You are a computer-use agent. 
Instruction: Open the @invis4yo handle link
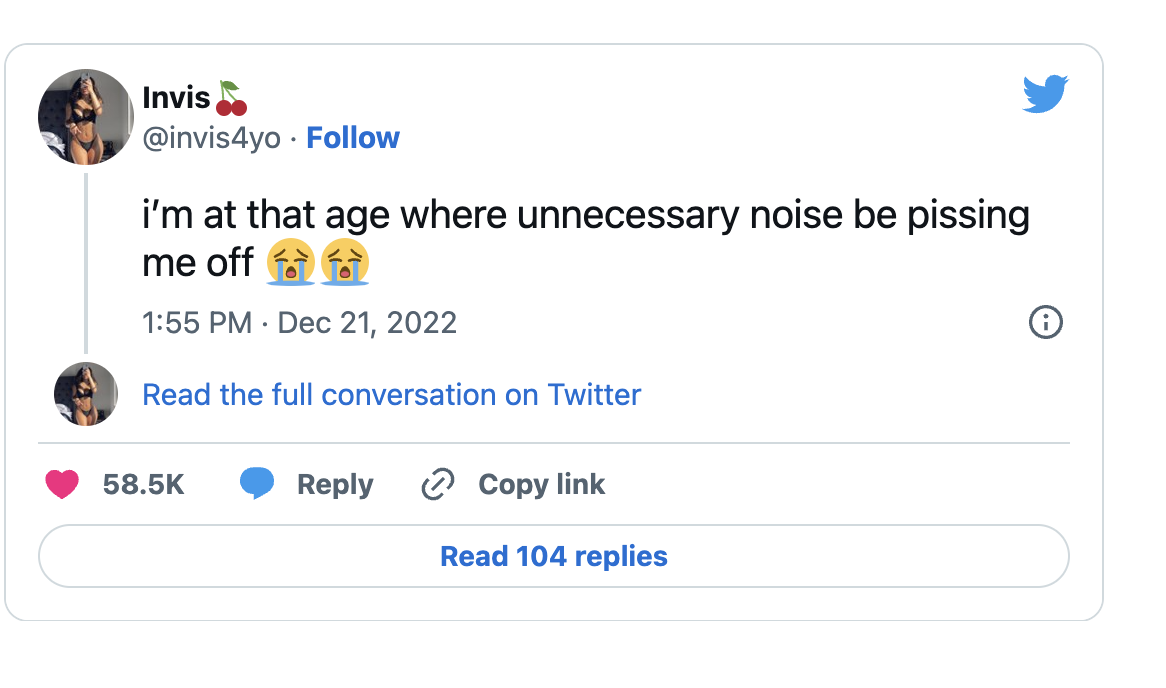212,138
